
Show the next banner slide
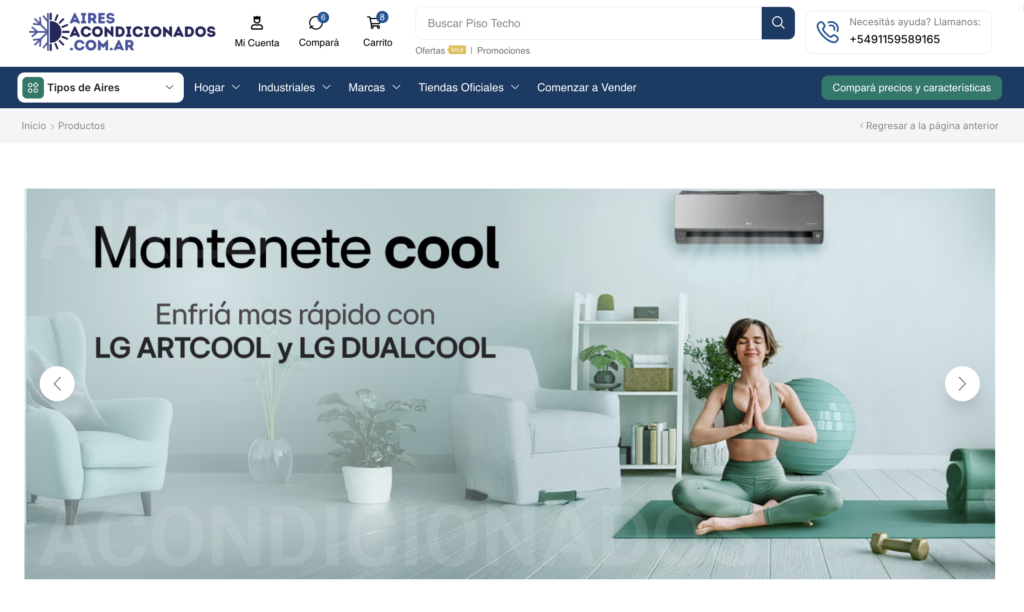[962, 383]
